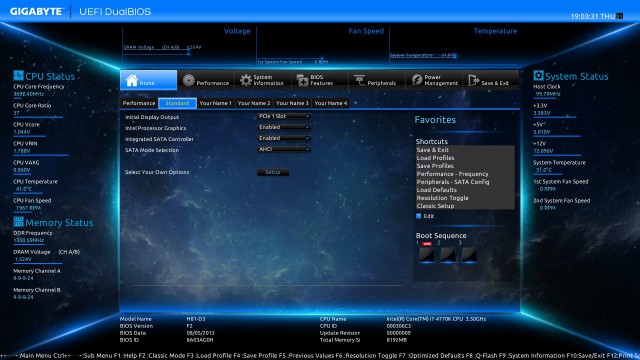Screen dimensions: 640x360
Task: Click Setup button for own options
Action: [273, 172]
